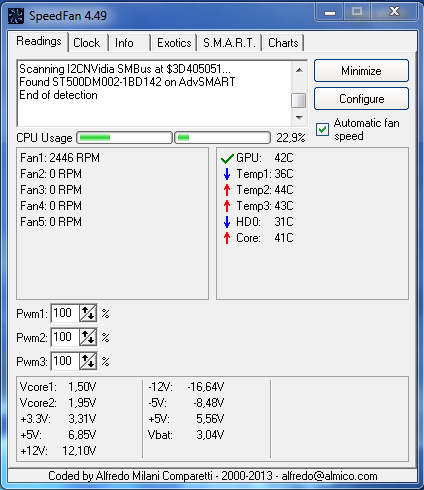Screen dimensions: 424x490
Task: Click the red up arrow beside Temp3
Action: point(227,206)
